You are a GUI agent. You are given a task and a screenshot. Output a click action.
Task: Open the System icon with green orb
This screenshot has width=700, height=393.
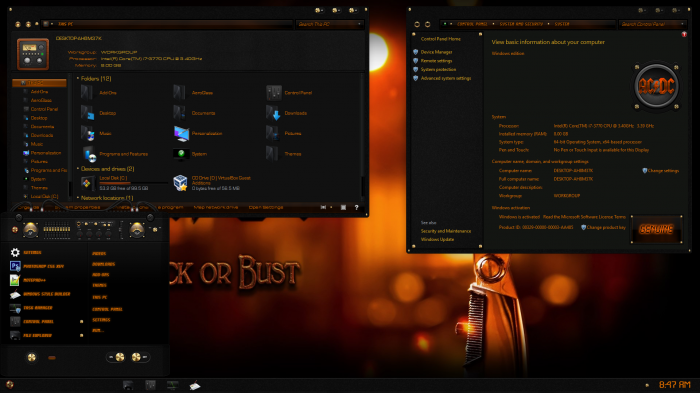(181, 154)
